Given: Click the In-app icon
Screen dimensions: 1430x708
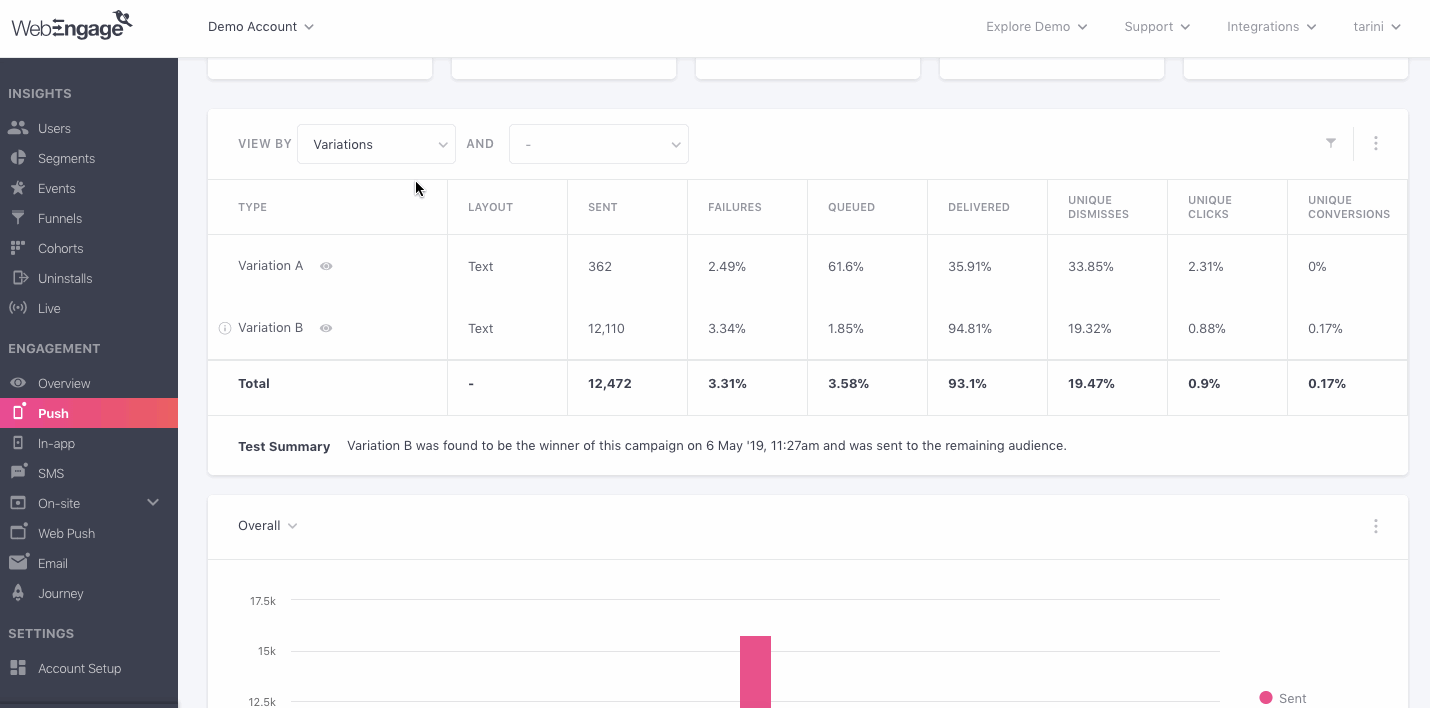Looking at the screenshot, I should [18, 443].
